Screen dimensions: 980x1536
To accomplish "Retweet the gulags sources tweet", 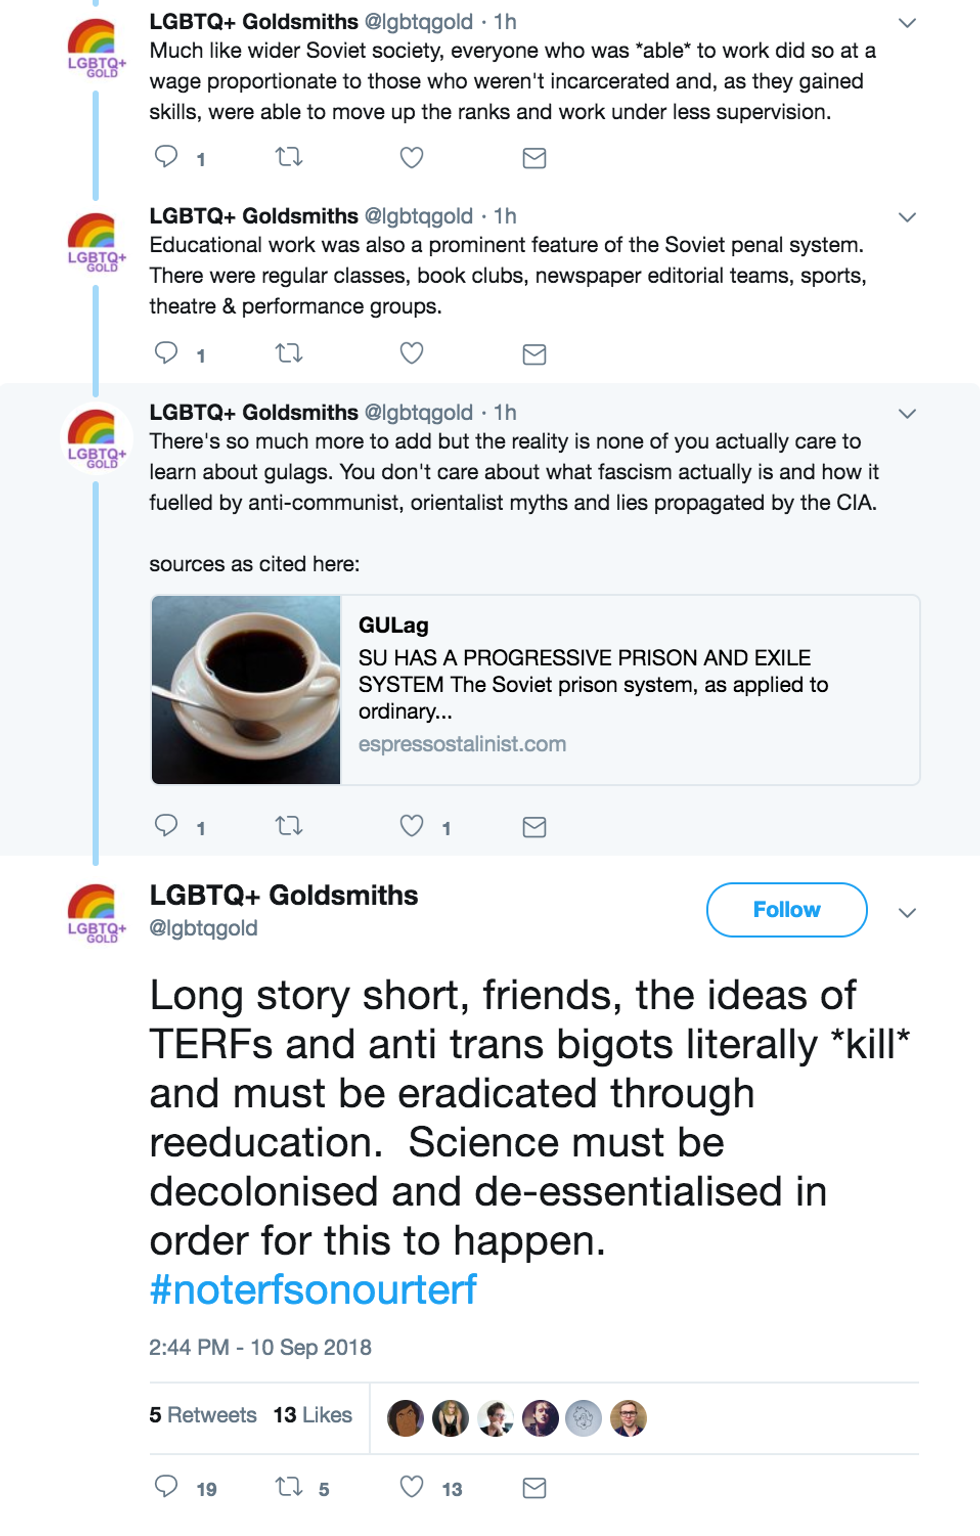I will tap(289, 826).
